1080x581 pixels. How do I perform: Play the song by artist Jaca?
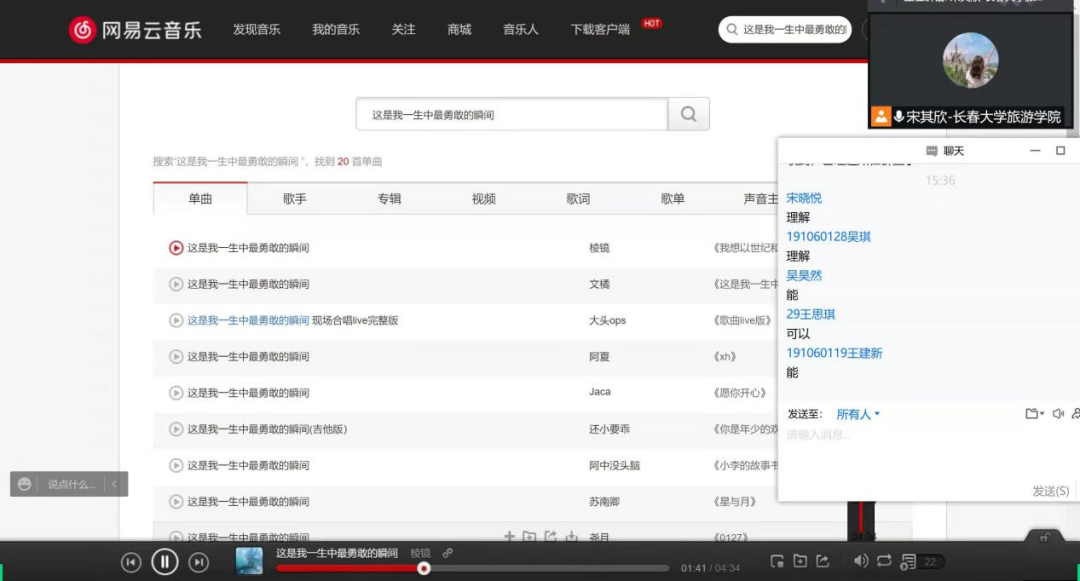[x=176, y=392]
